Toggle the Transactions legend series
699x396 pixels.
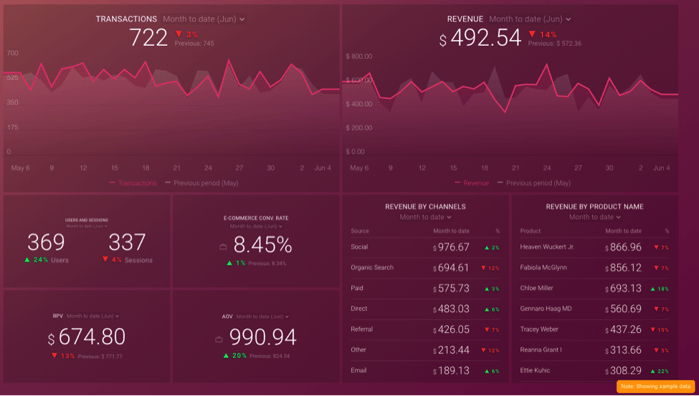point(133,183)
